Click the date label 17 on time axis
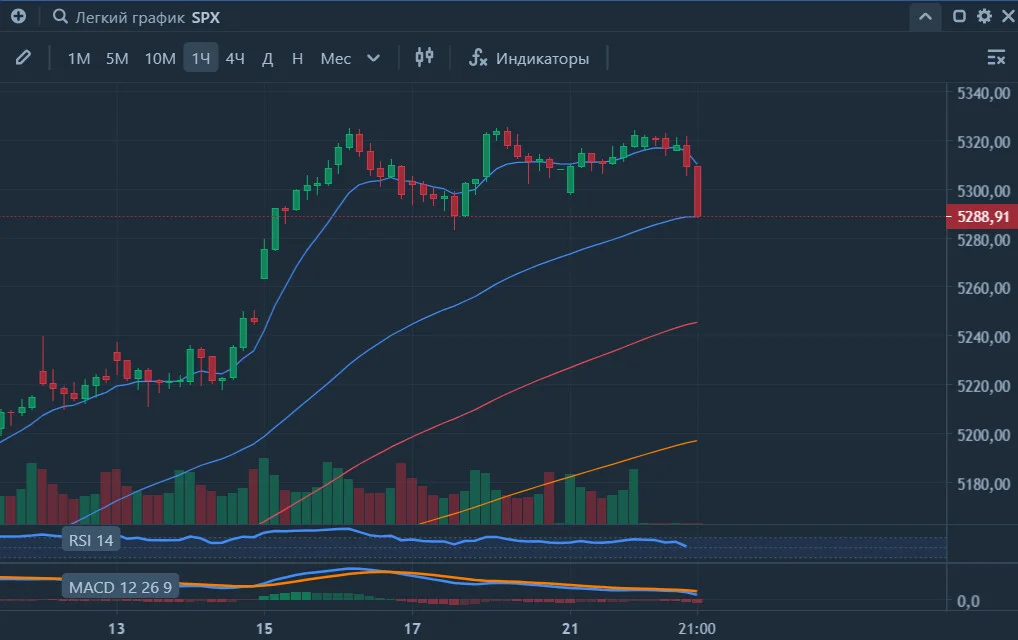The width and height of the screenshot is (1018, 640). [412, 629]
